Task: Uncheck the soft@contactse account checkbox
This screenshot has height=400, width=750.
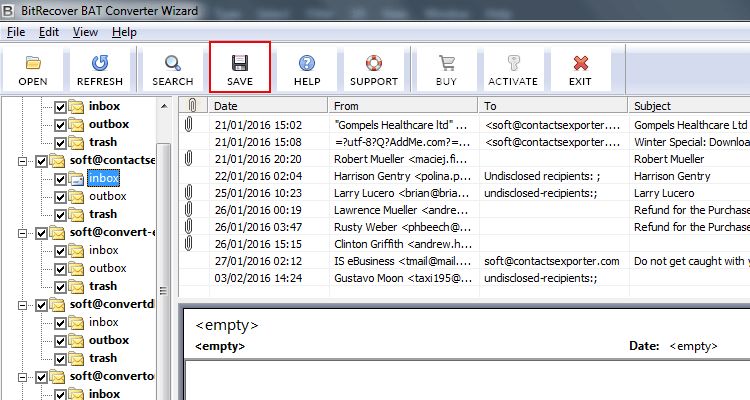Action: coord(41,161)
